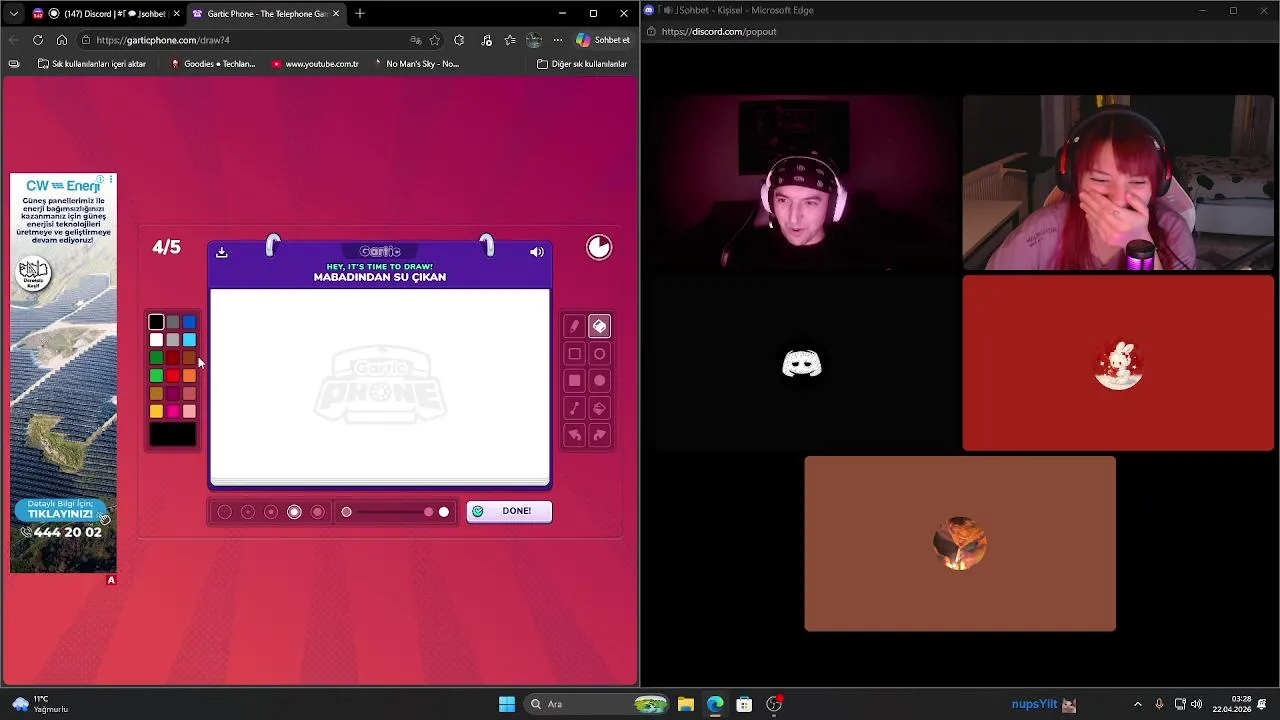Open the browser extensions puzzle icon
This screenshot has width=1280, height=720.
(x=459, y=40)
